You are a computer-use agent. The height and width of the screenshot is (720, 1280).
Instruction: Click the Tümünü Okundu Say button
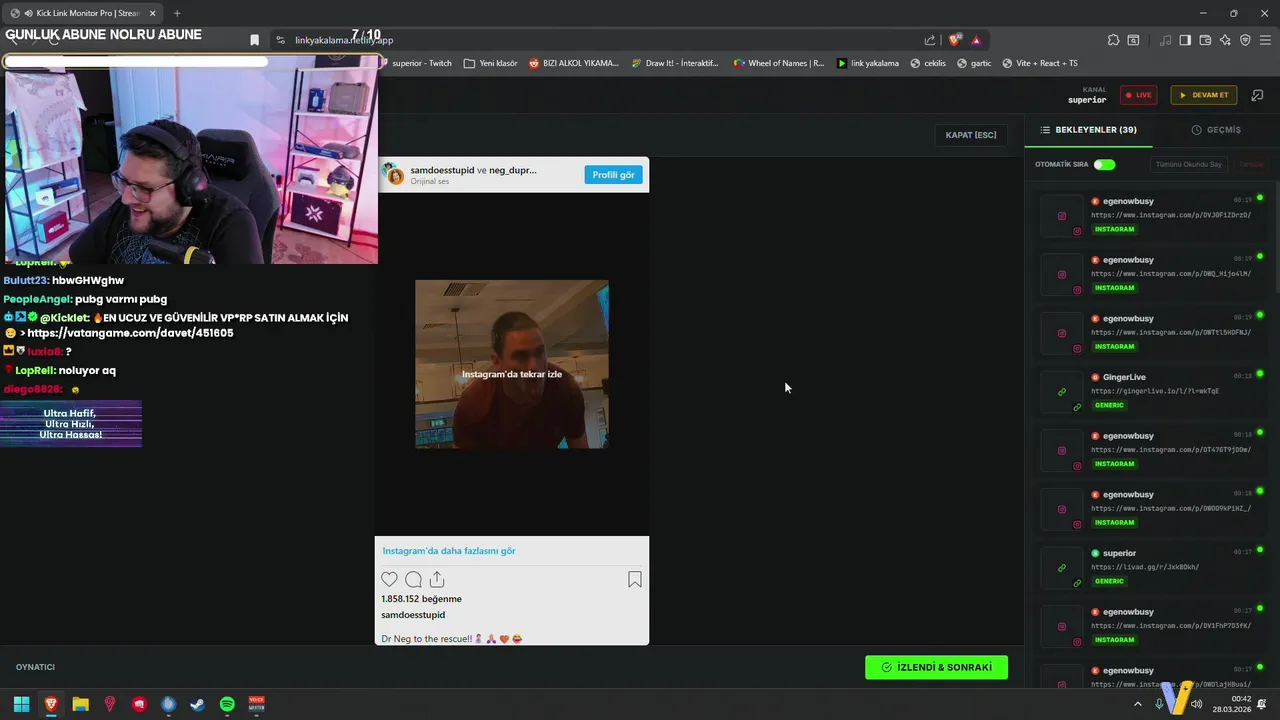1189,164
